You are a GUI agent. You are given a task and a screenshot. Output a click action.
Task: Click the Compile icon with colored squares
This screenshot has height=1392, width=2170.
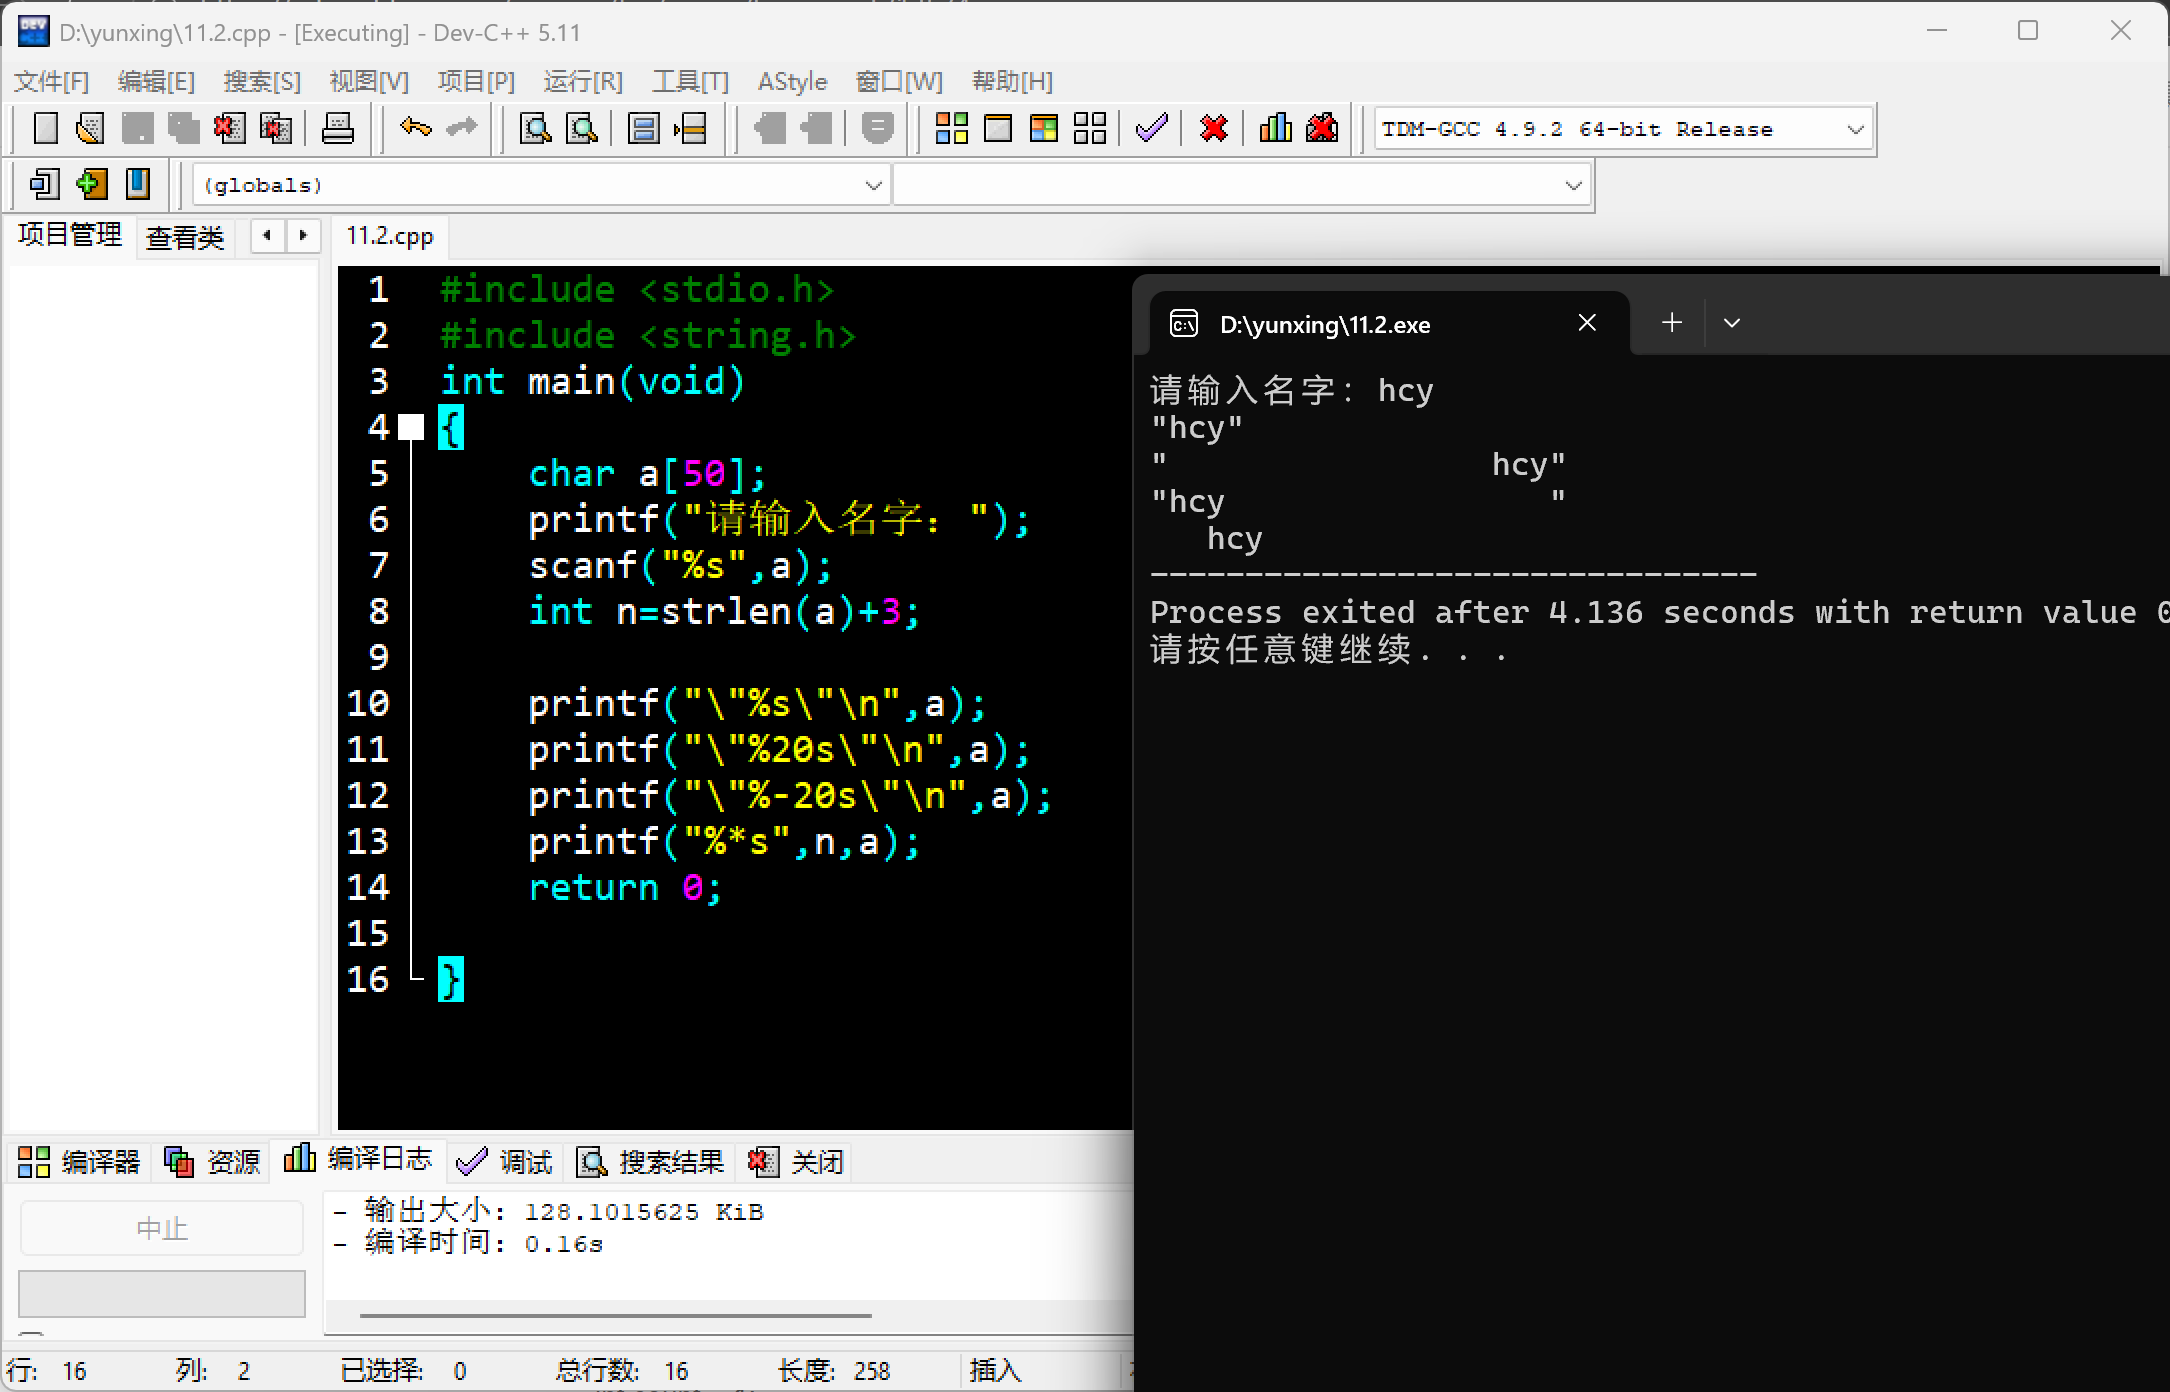951,128
